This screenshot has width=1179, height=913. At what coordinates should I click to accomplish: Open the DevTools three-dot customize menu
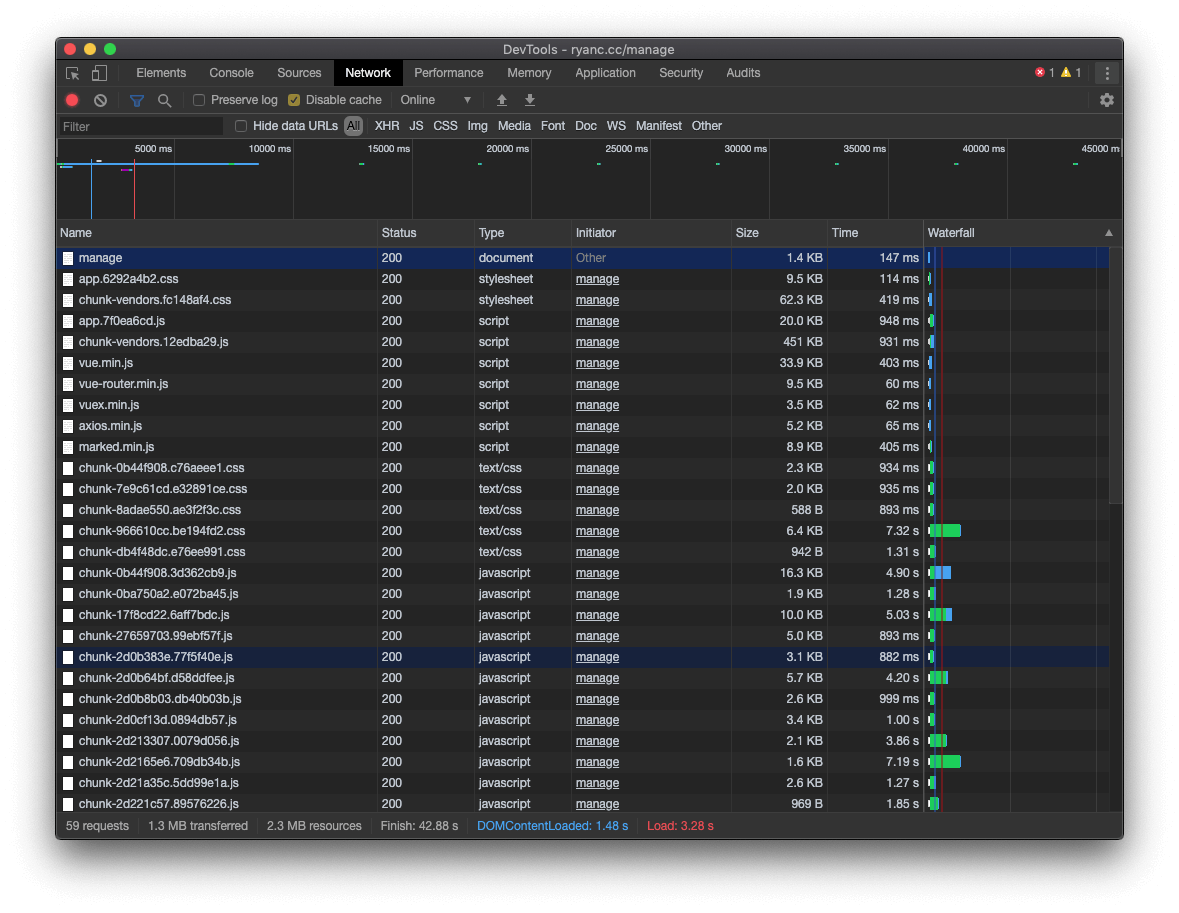[1106, 73]
